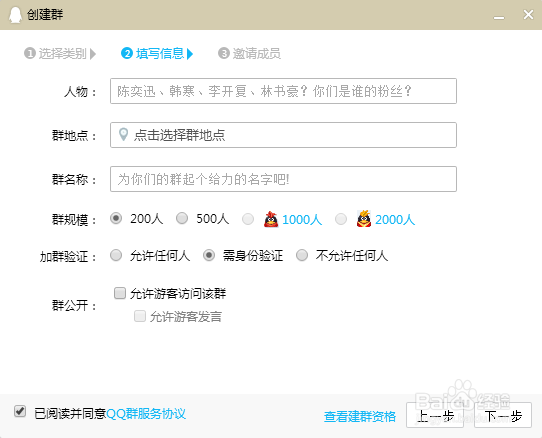The width and height of the screenshot is (542, 438).
Task: Select 不允许任何人 verification option
Action: [302, 255]
